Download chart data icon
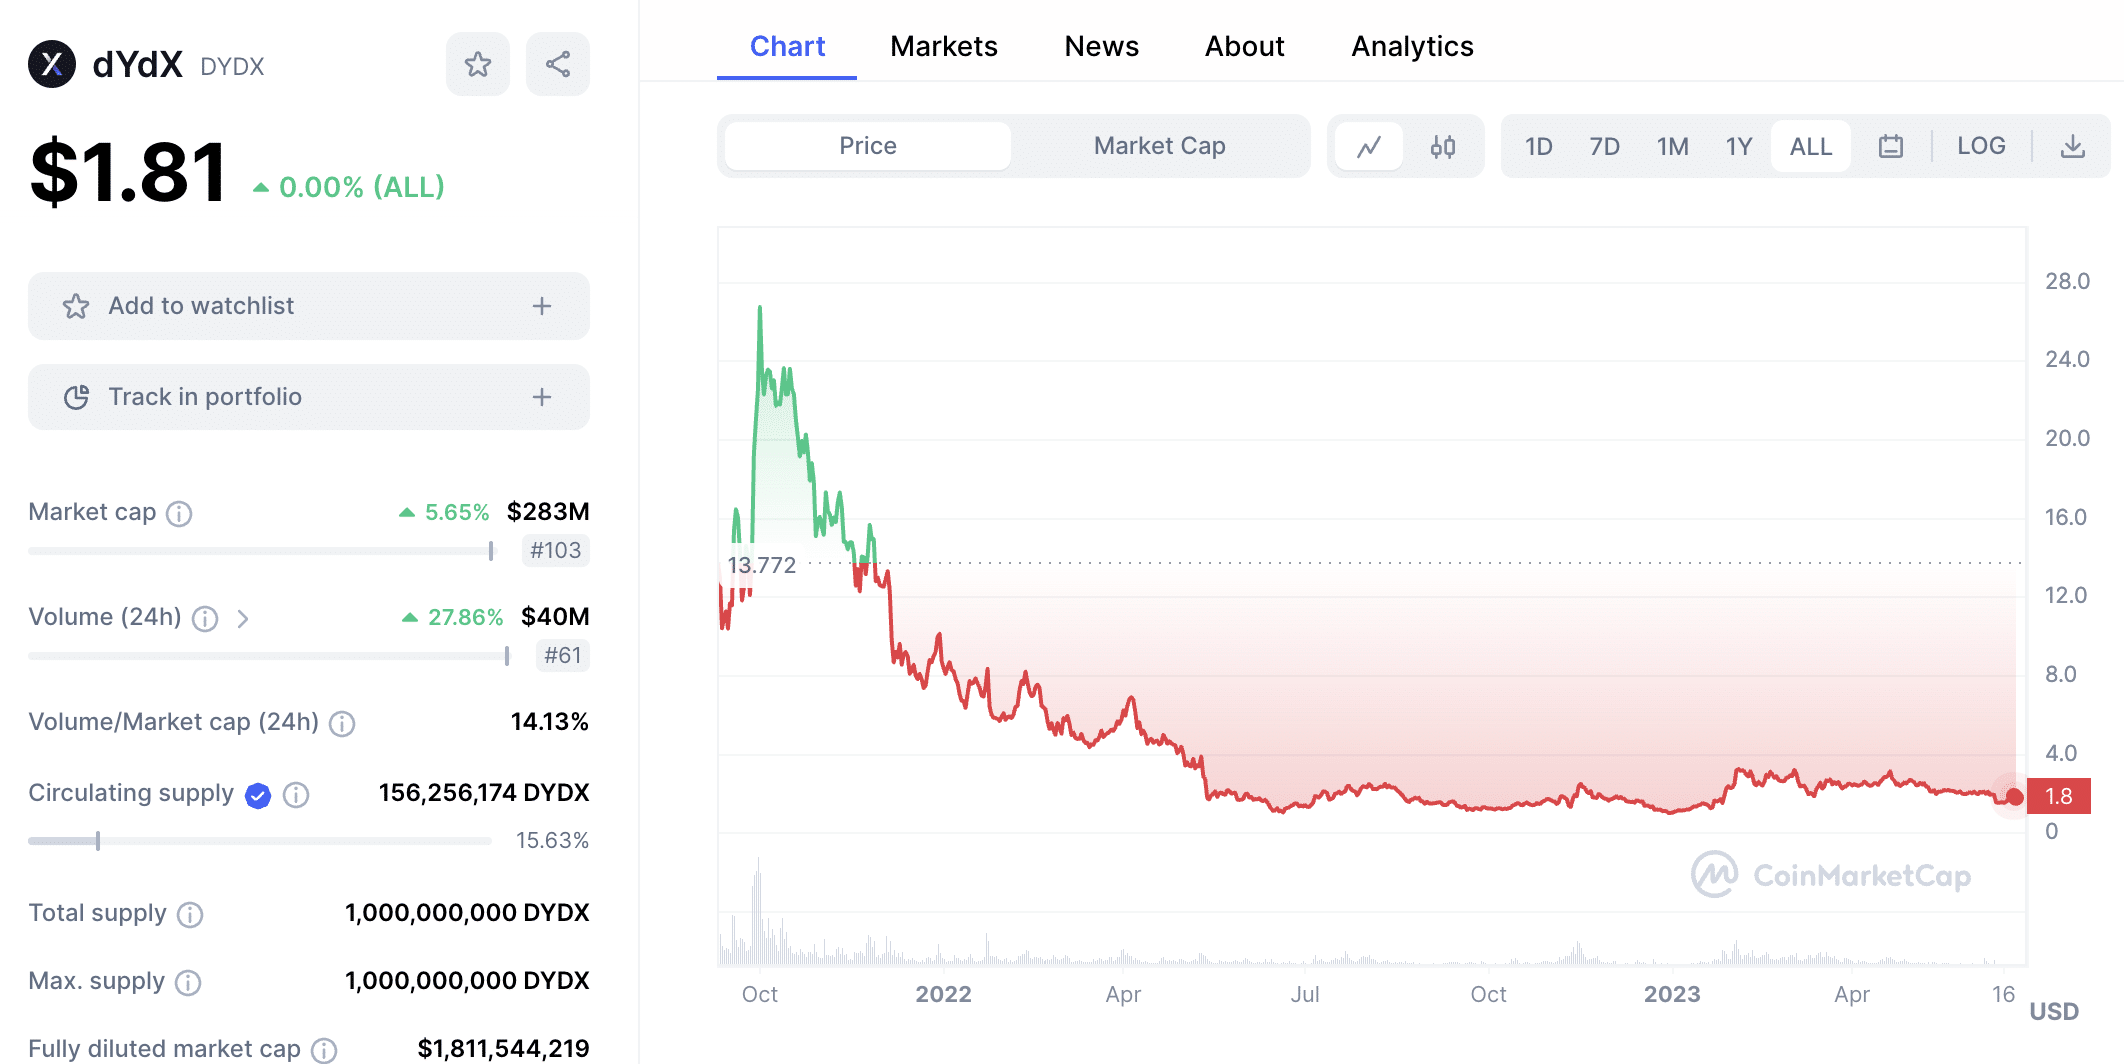This screenshot has width=2124, height=1064. click(x=2073, y=147)
